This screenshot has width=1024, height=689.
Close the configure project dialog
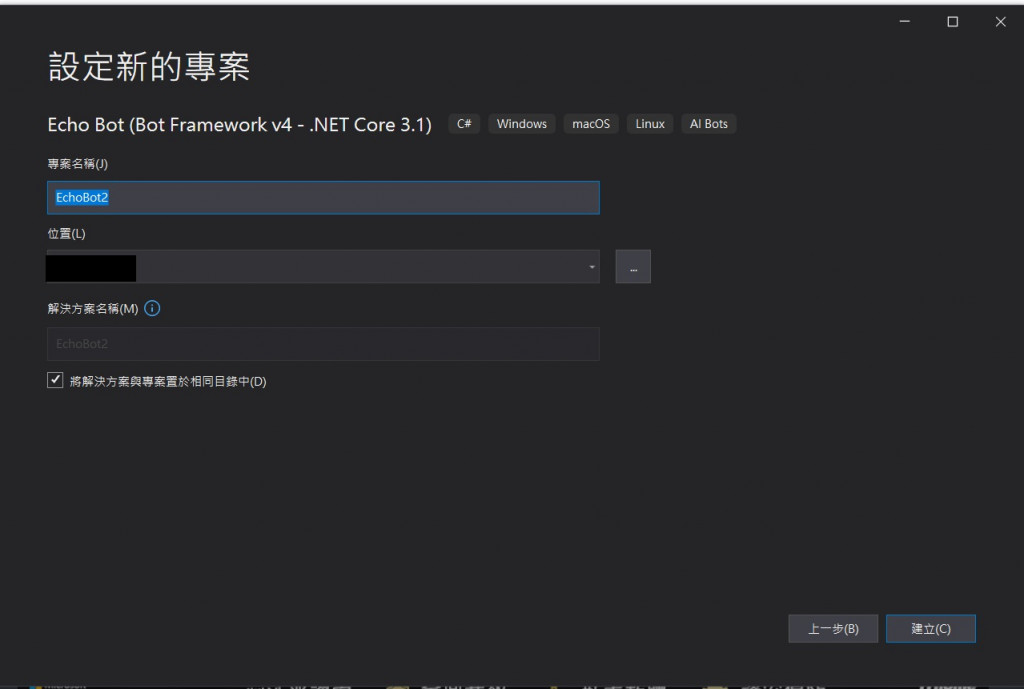coord(1000,22)
